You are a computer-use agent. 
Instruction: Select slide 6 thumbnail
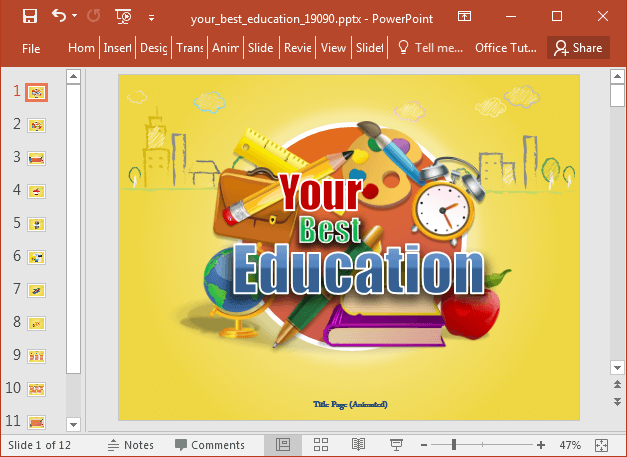[x=36, y=257]
